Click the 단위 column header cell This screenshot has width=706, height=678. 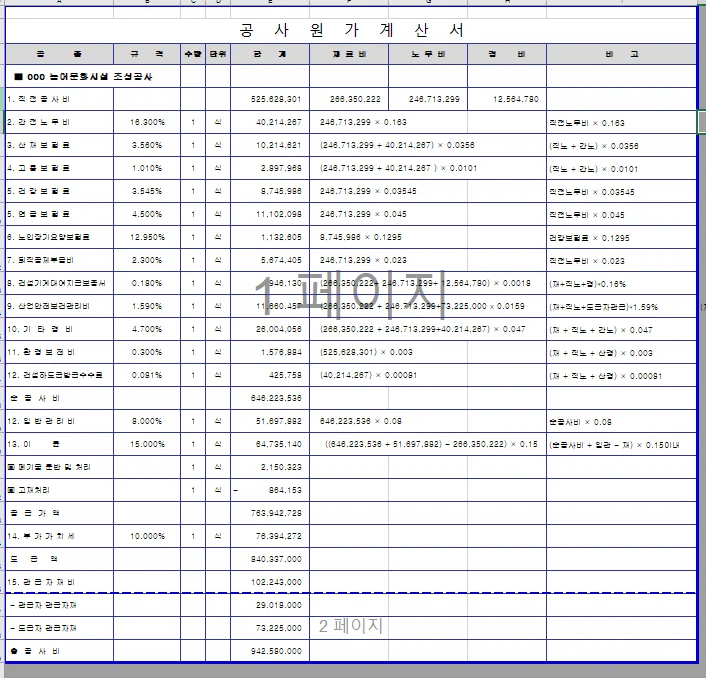point(218,54)
